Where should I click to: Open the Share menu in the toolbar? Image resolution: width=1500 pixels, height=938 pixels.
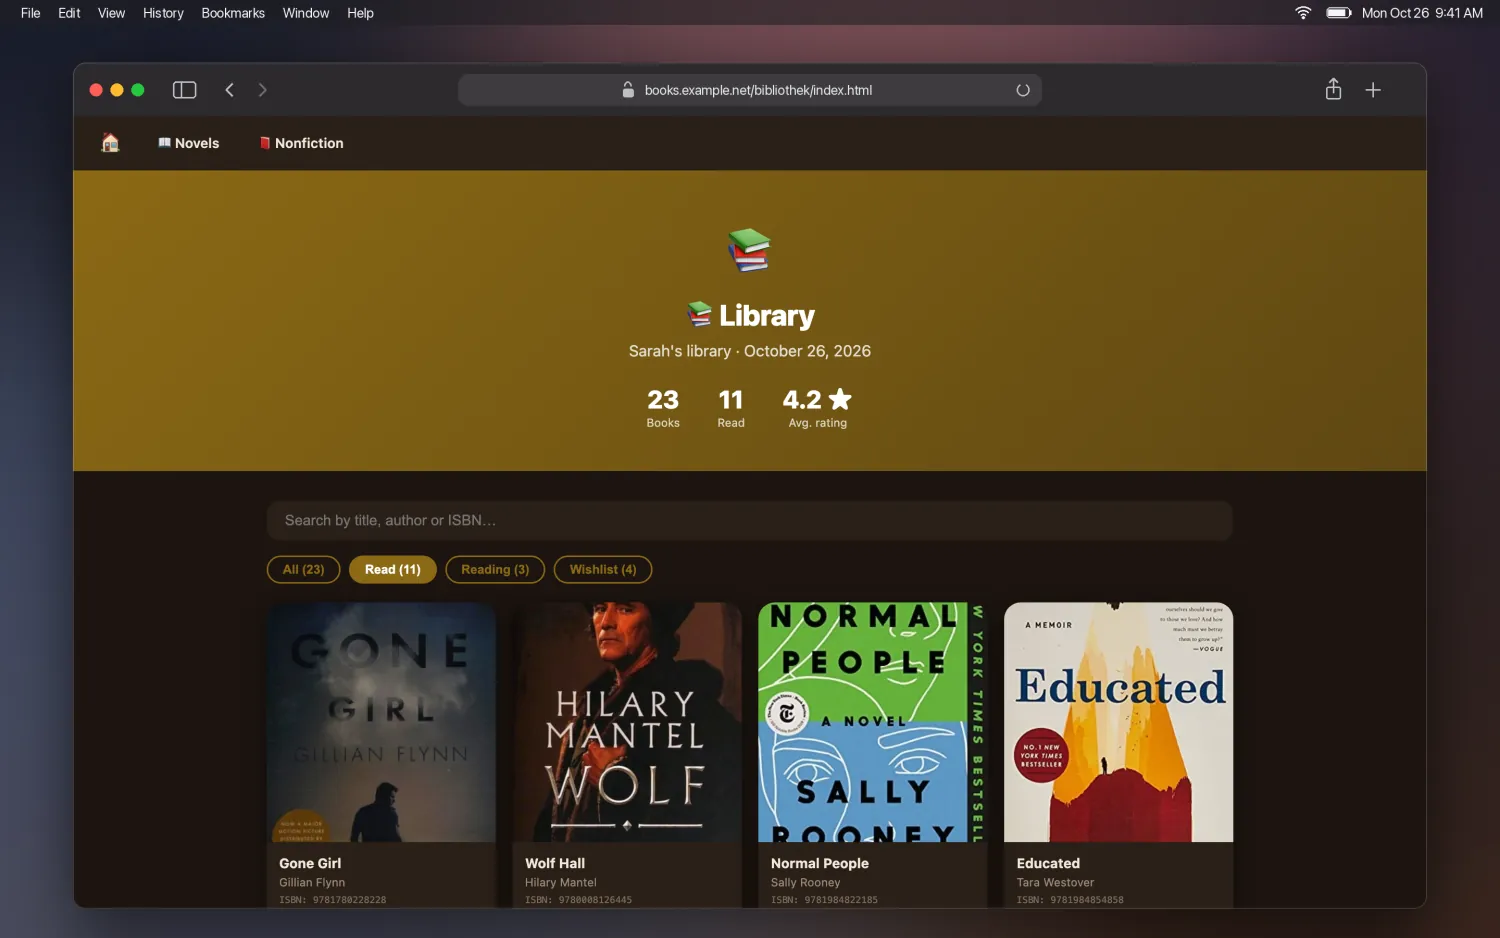pyautogui.click(x=1333, y=89)
